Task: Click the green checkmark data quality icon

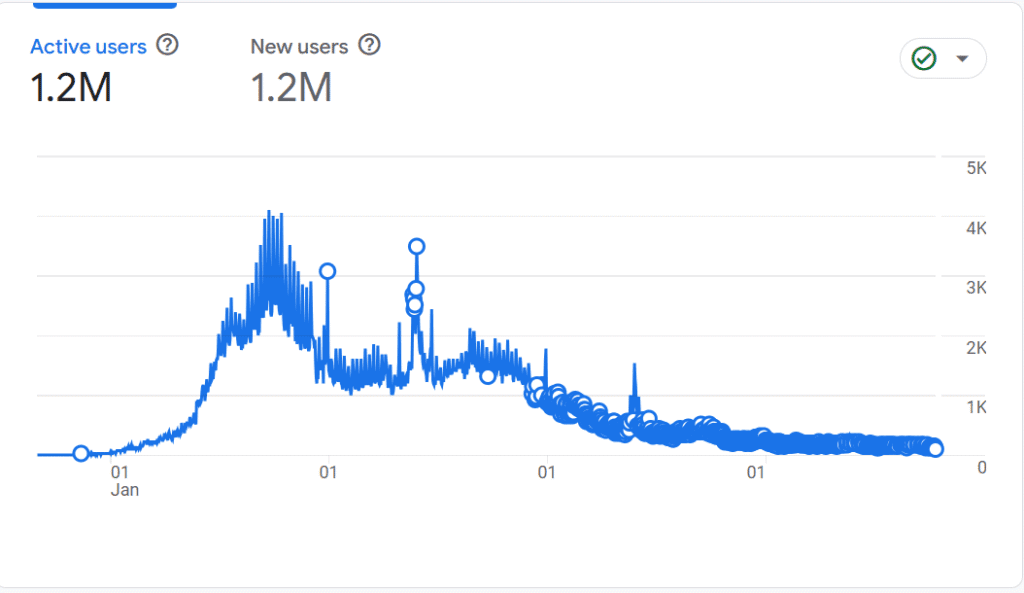Action: tap(924, 59)
